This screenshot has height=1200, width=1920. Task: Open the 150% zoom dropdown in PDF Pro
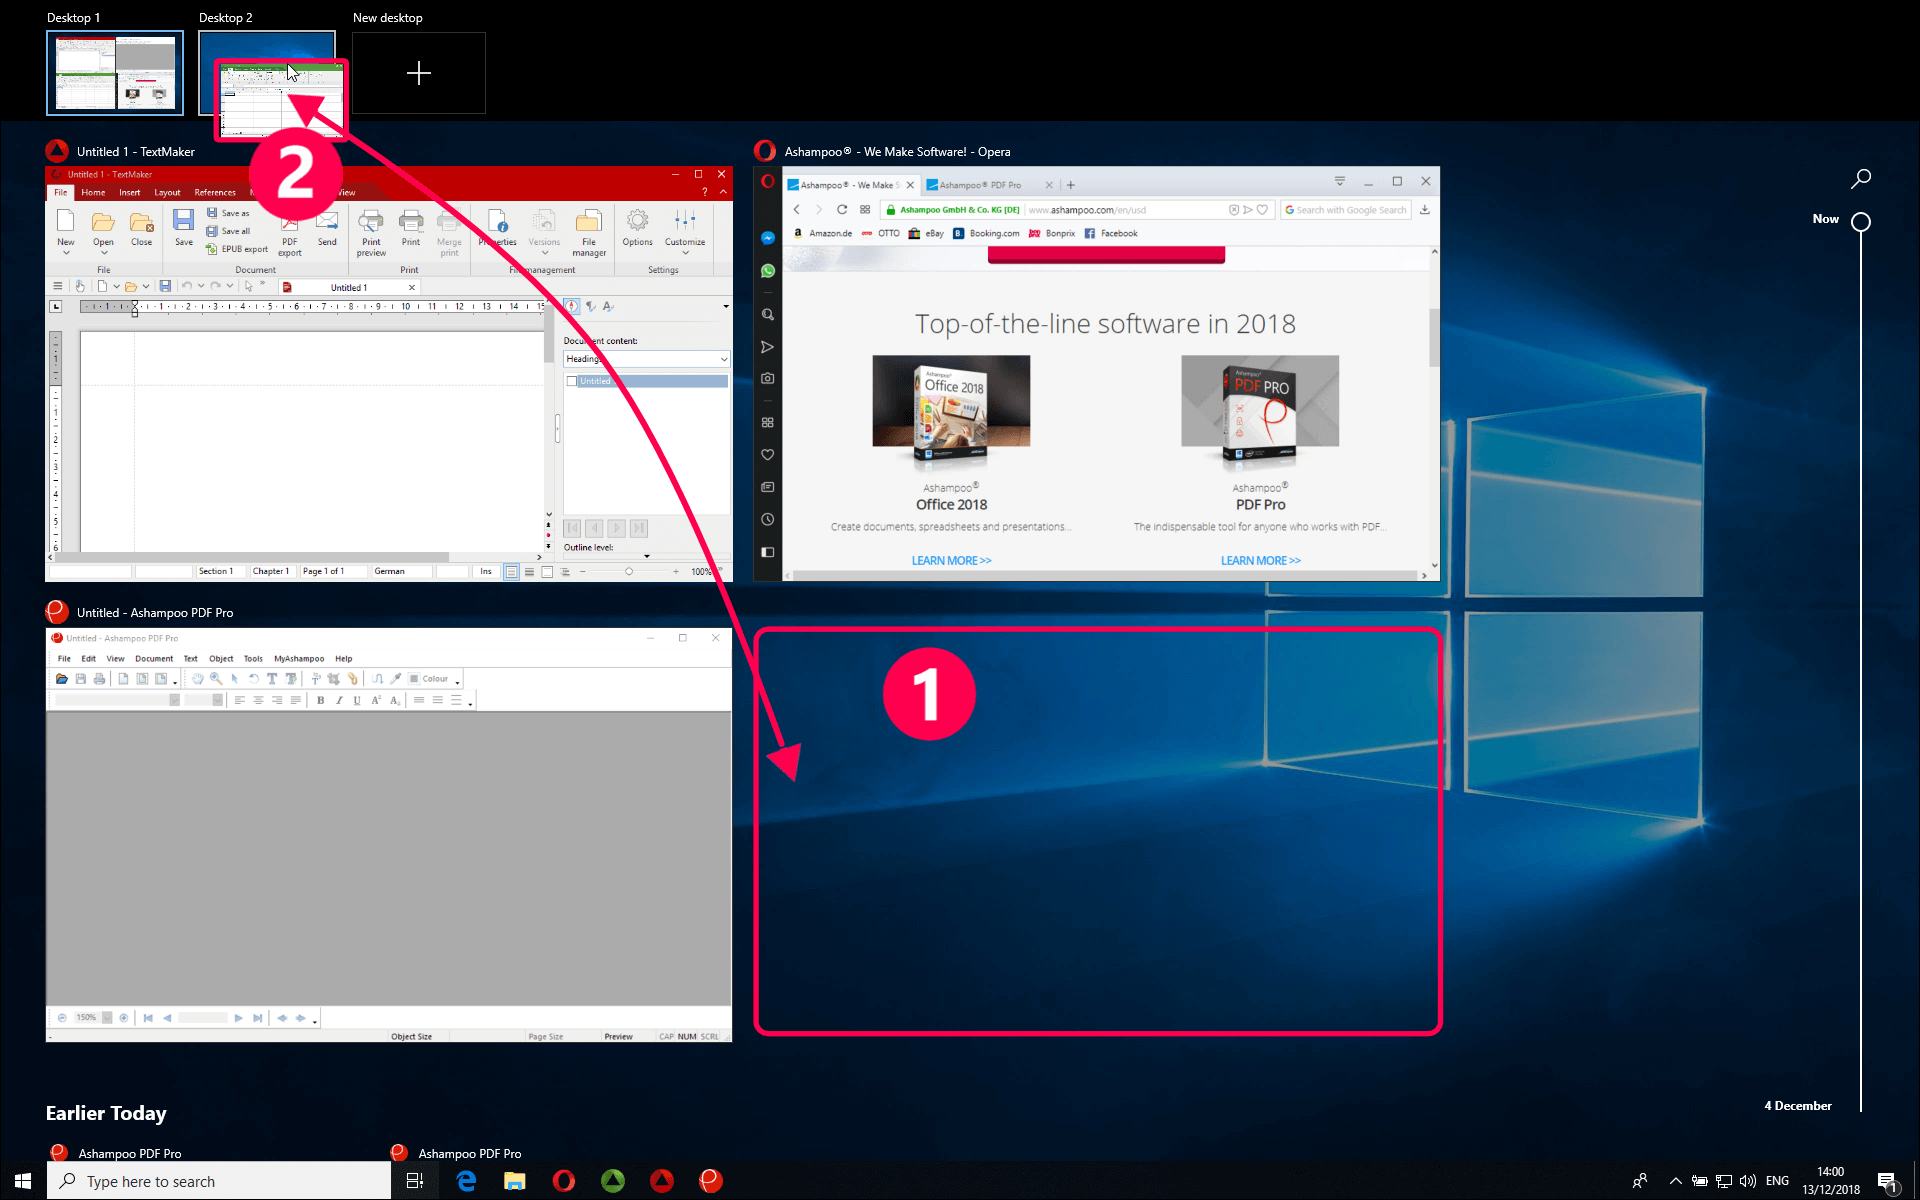tap(107, 1018)
